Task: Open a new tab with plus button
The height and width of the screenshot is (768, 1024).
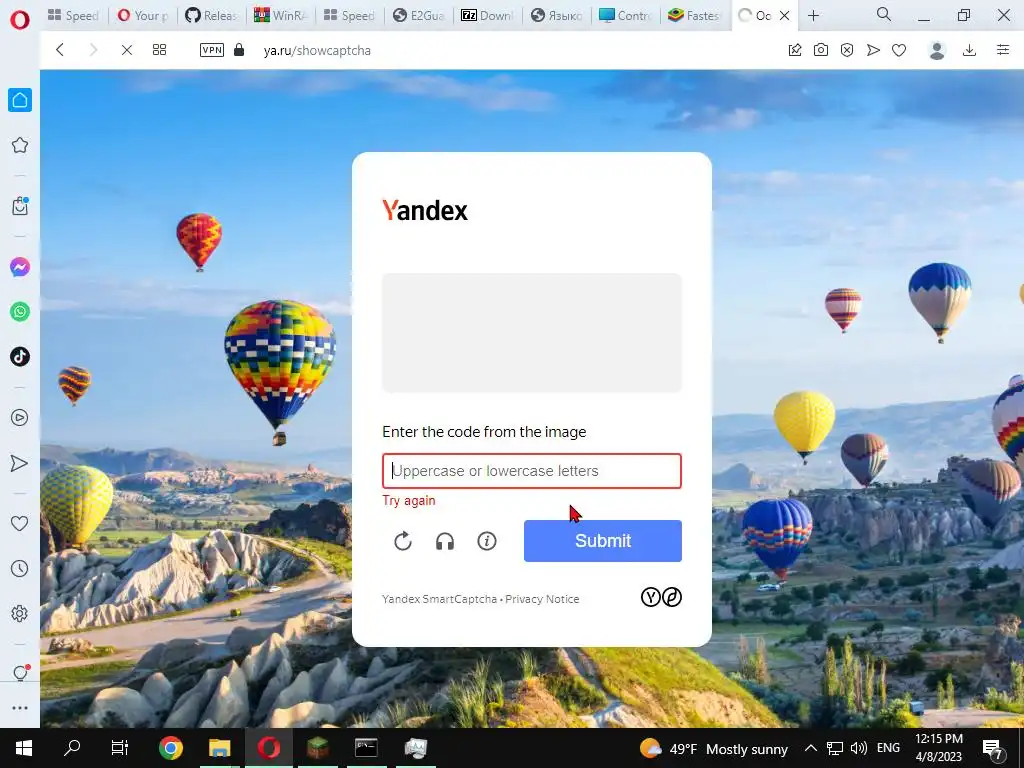Action: tap(813, 16)
